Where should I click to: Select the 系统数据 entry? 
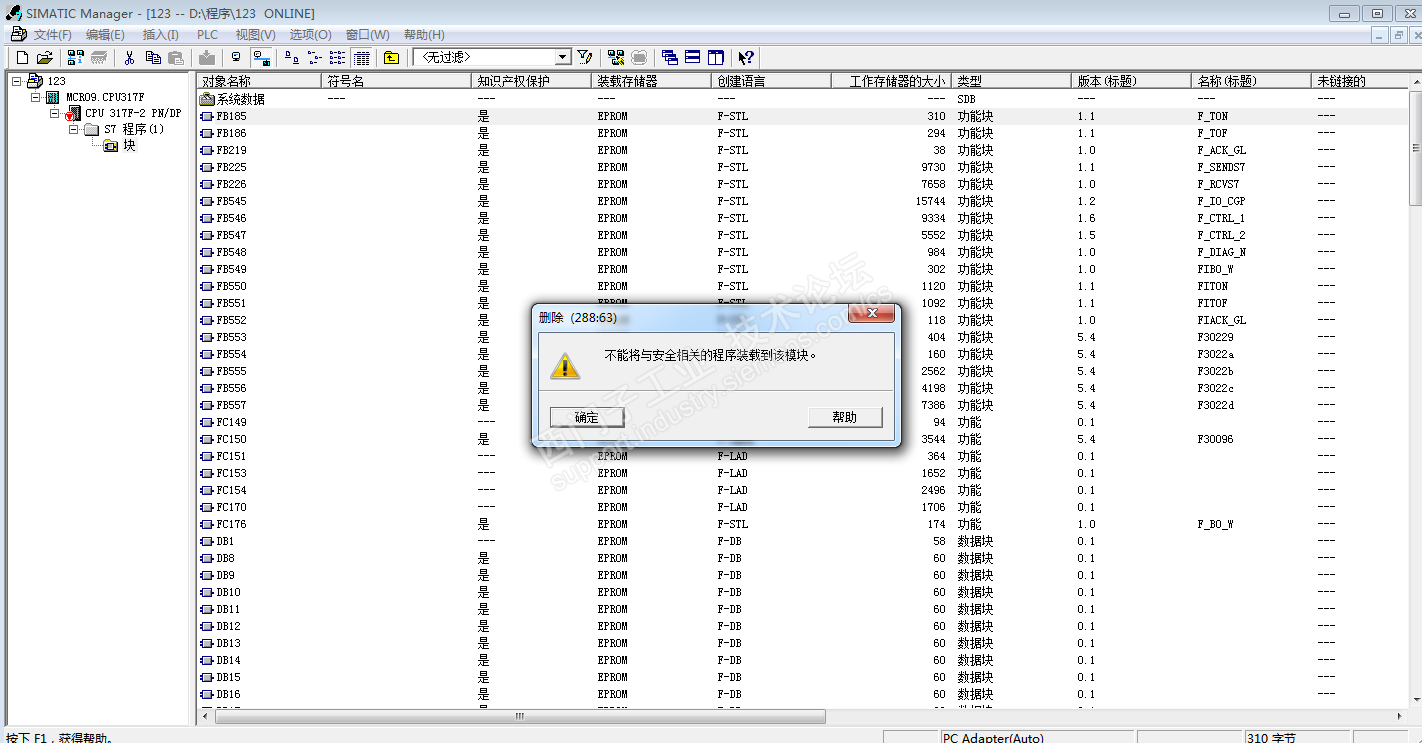(241, 99)
